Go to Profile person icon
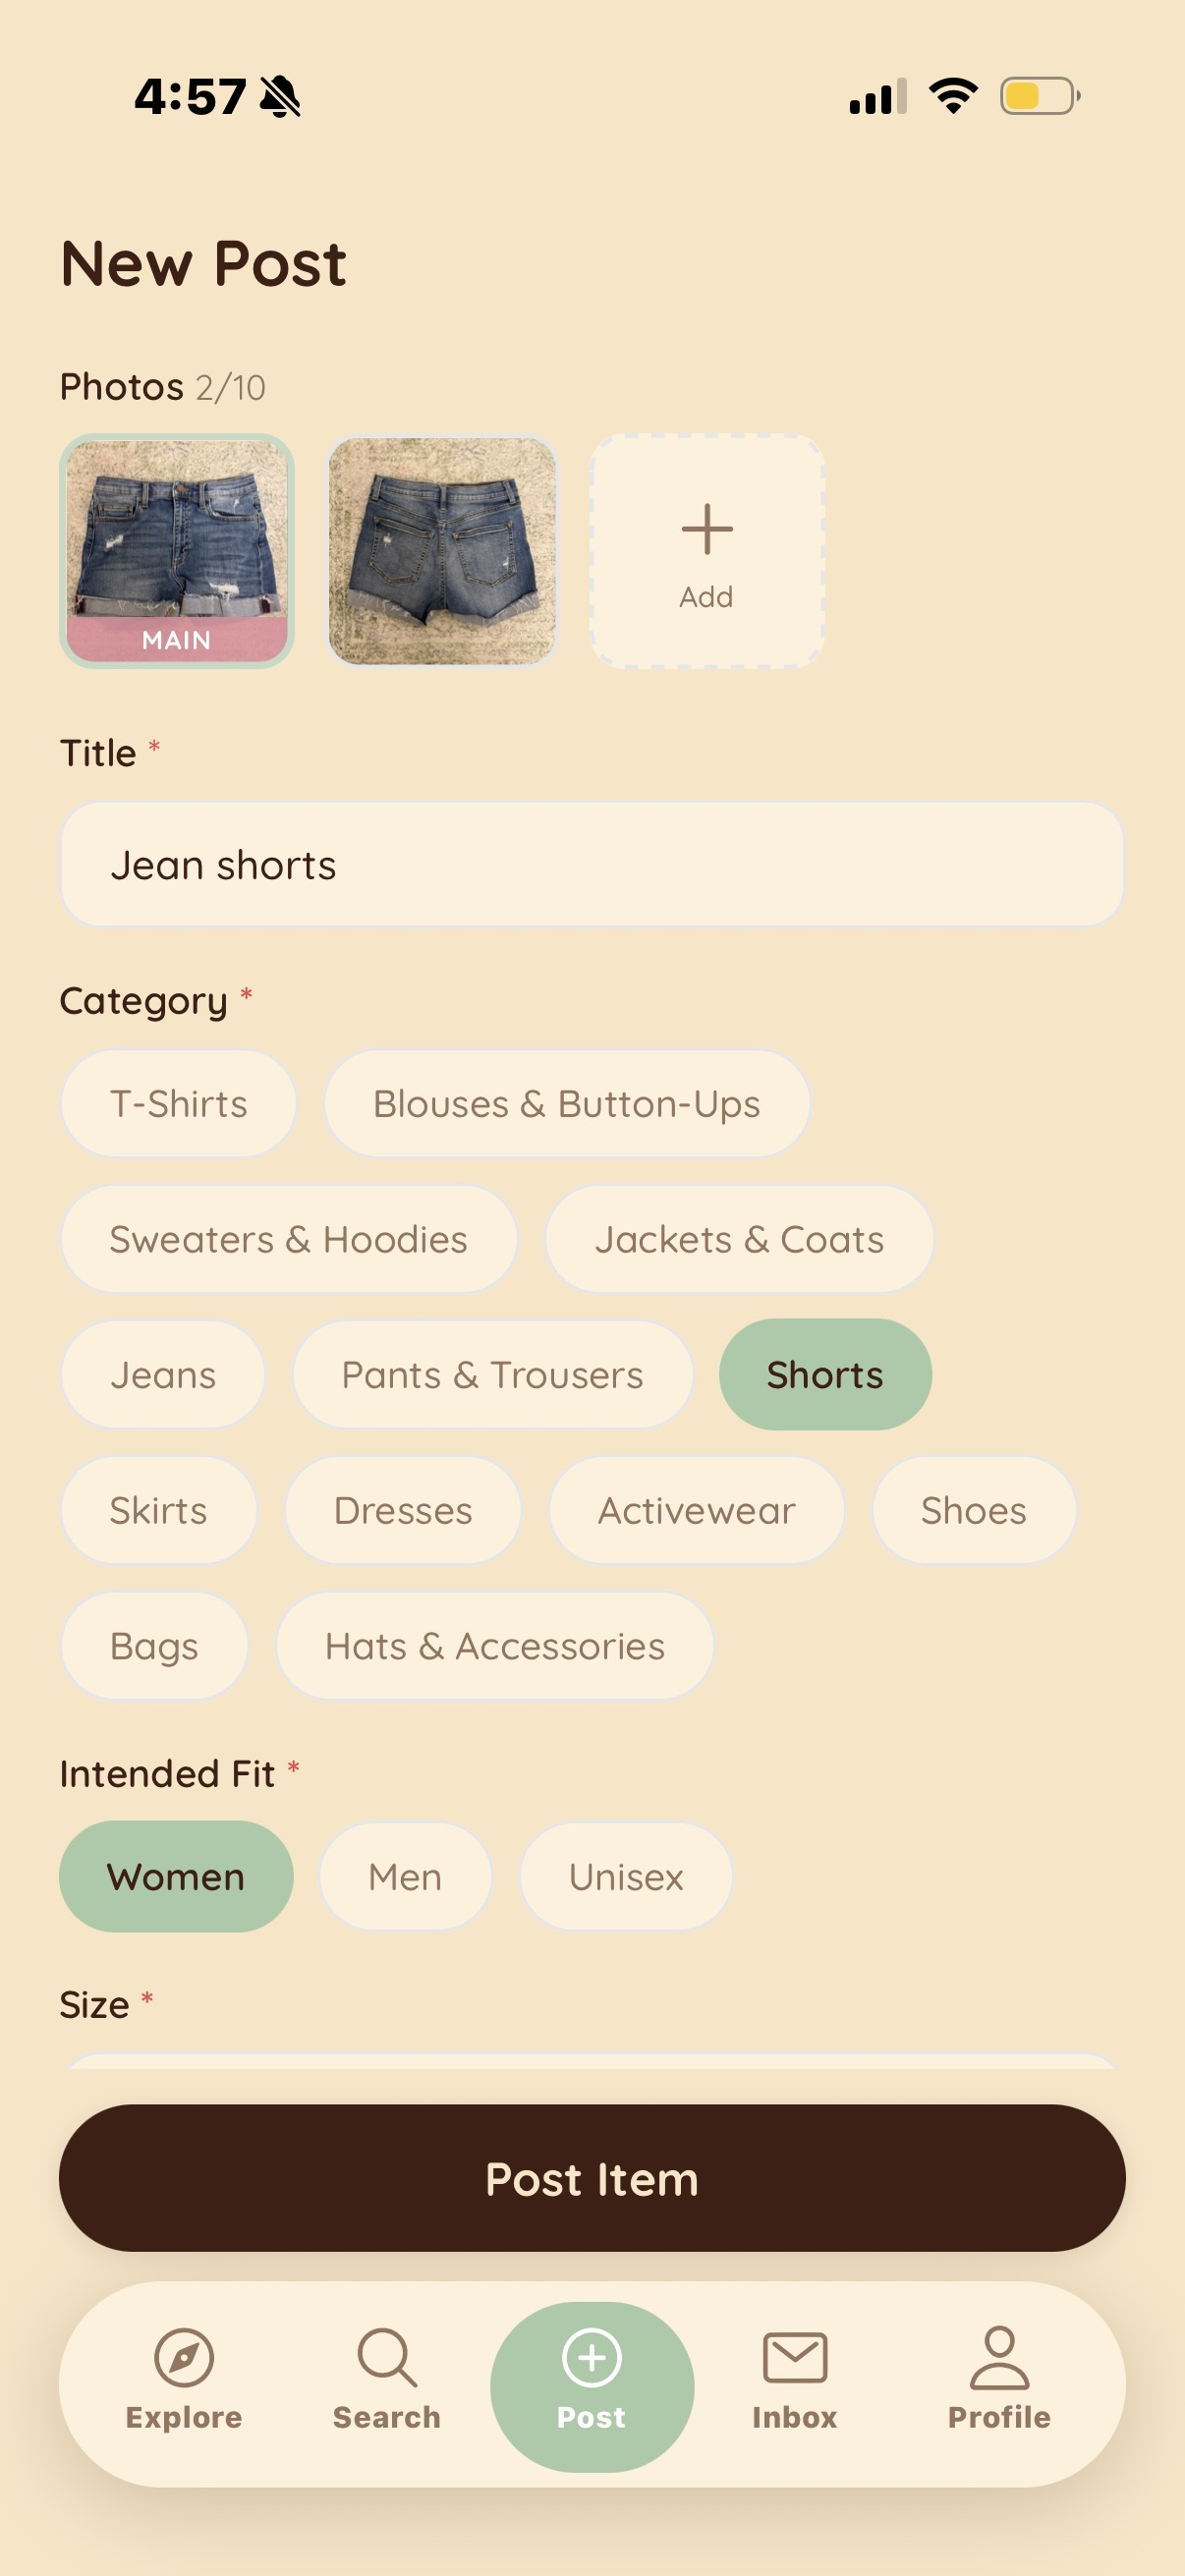Screen dimensions: 1185x2576 coord(999,2358)
